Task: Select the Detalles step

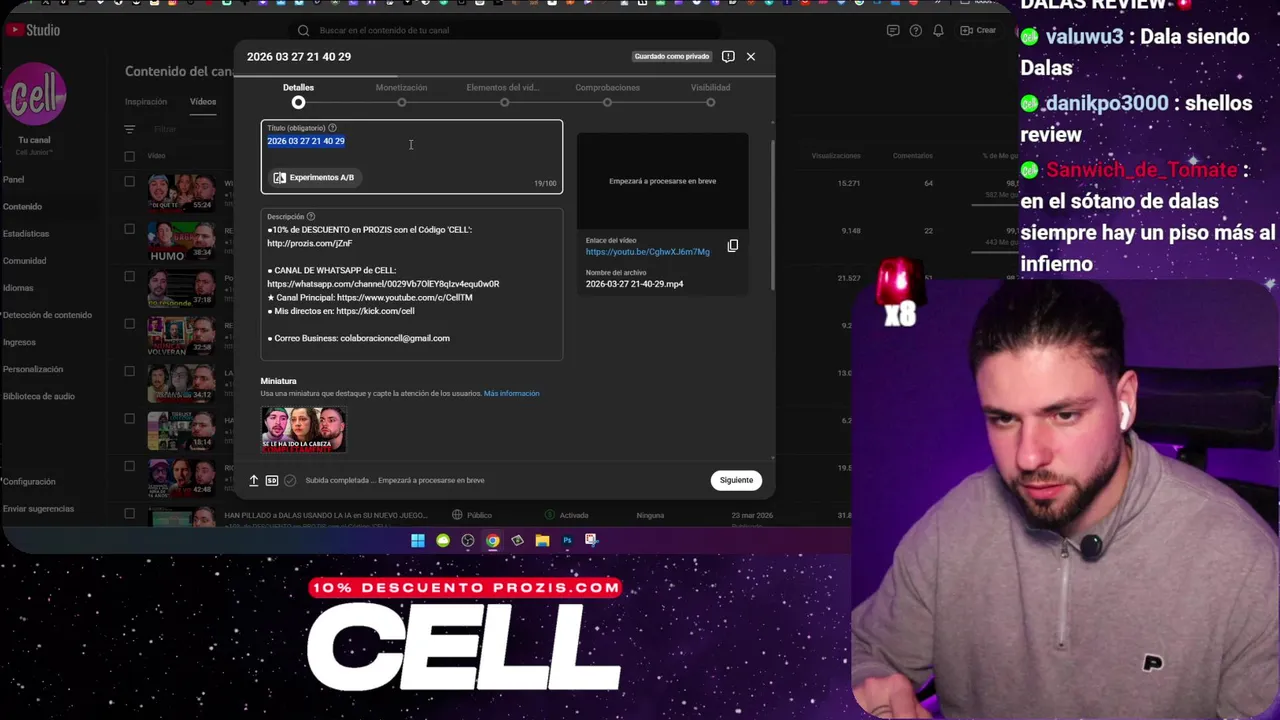Action: (x=298, y=94)
